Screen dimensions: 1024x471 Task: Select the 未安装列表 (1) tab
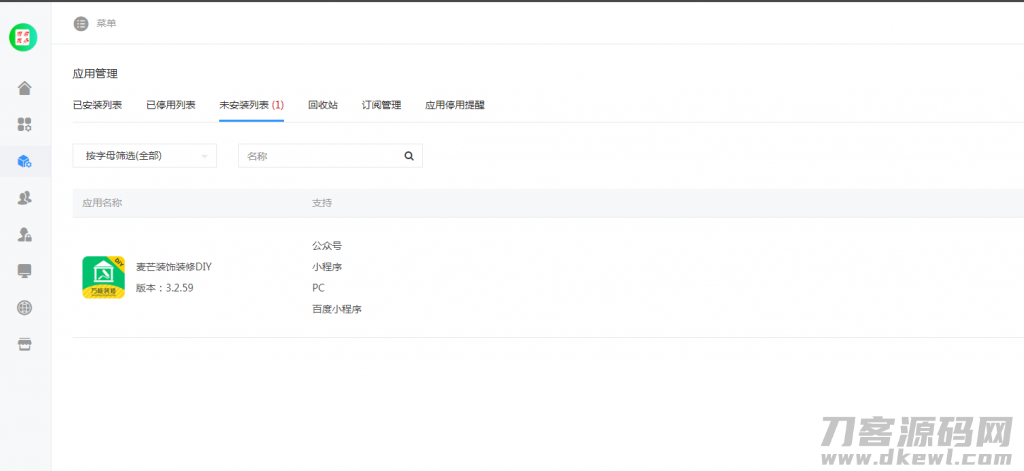pos(251,105)
